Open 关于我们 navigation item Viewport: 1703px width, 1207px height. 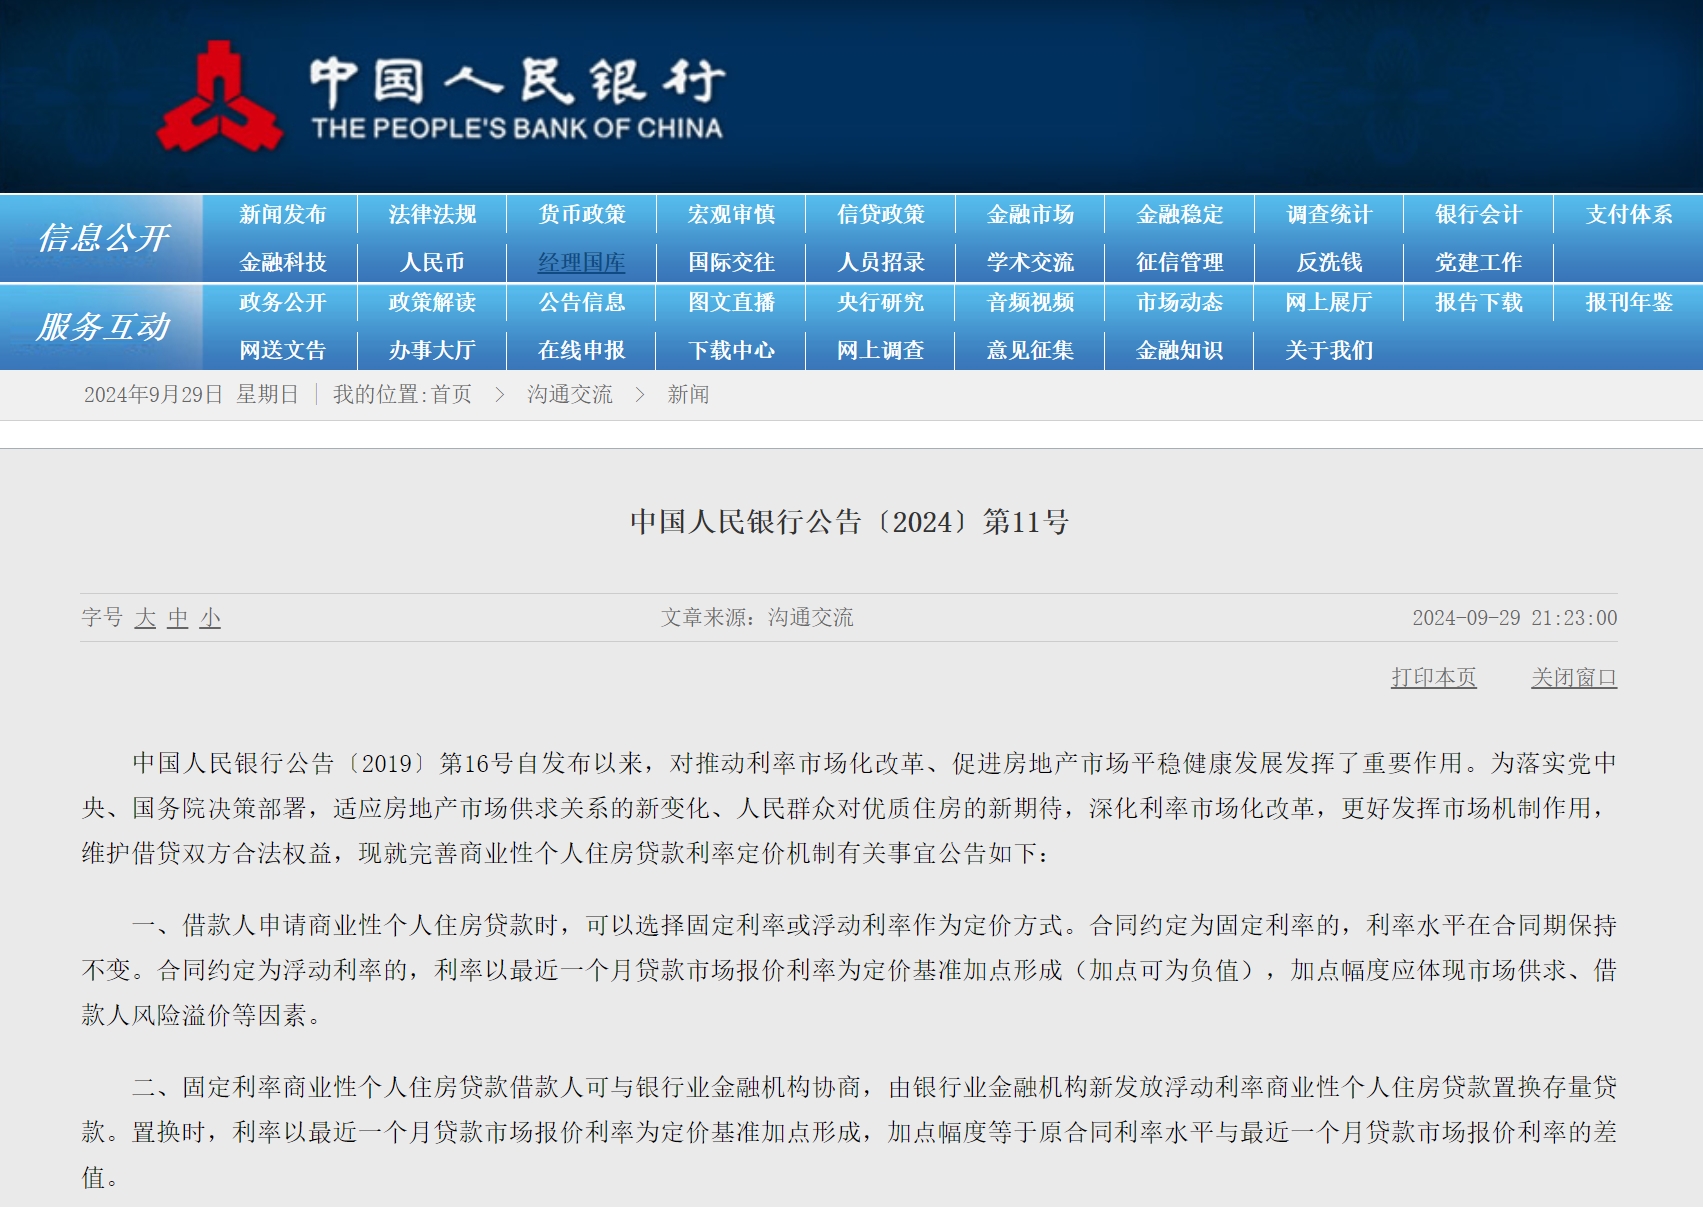(x=1329, y=351)
